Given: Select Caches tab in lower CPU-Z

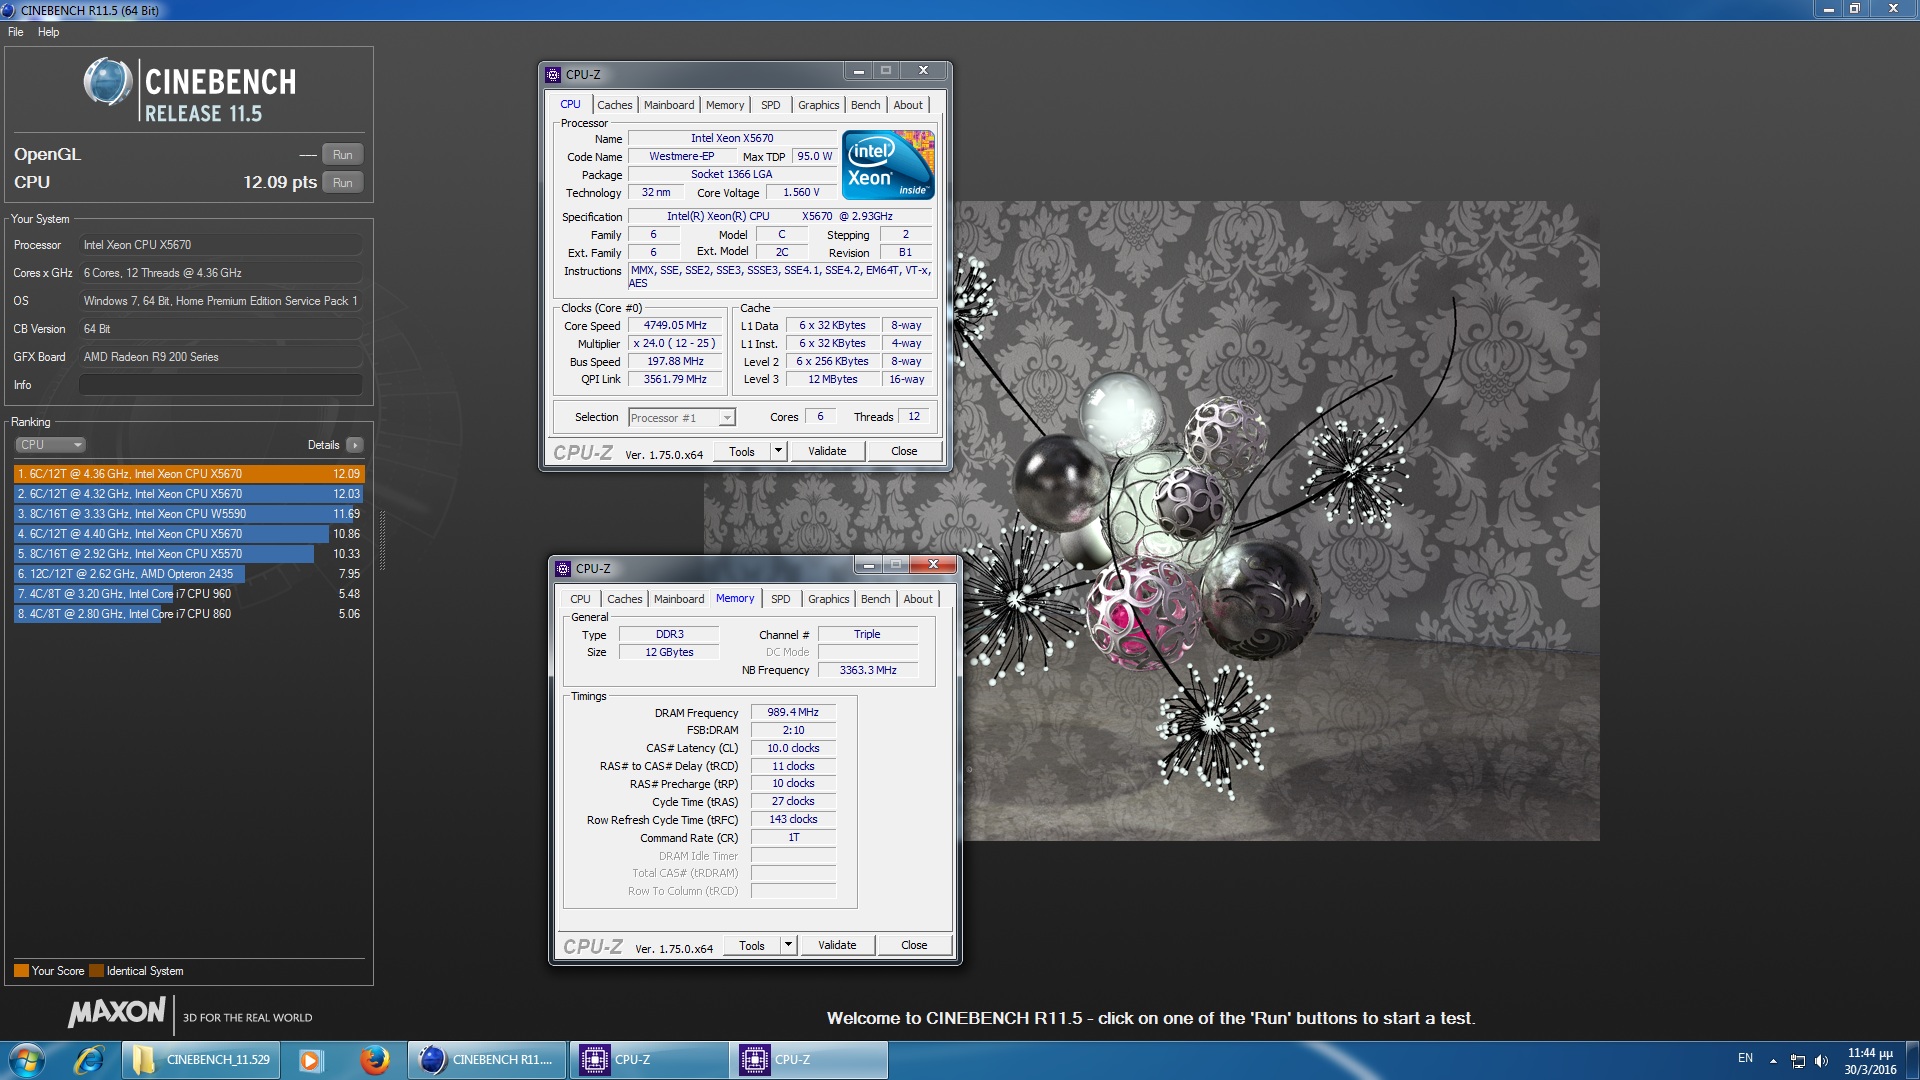Looking at the screenshot, I should pyautogui.click(x=624, y=599).
